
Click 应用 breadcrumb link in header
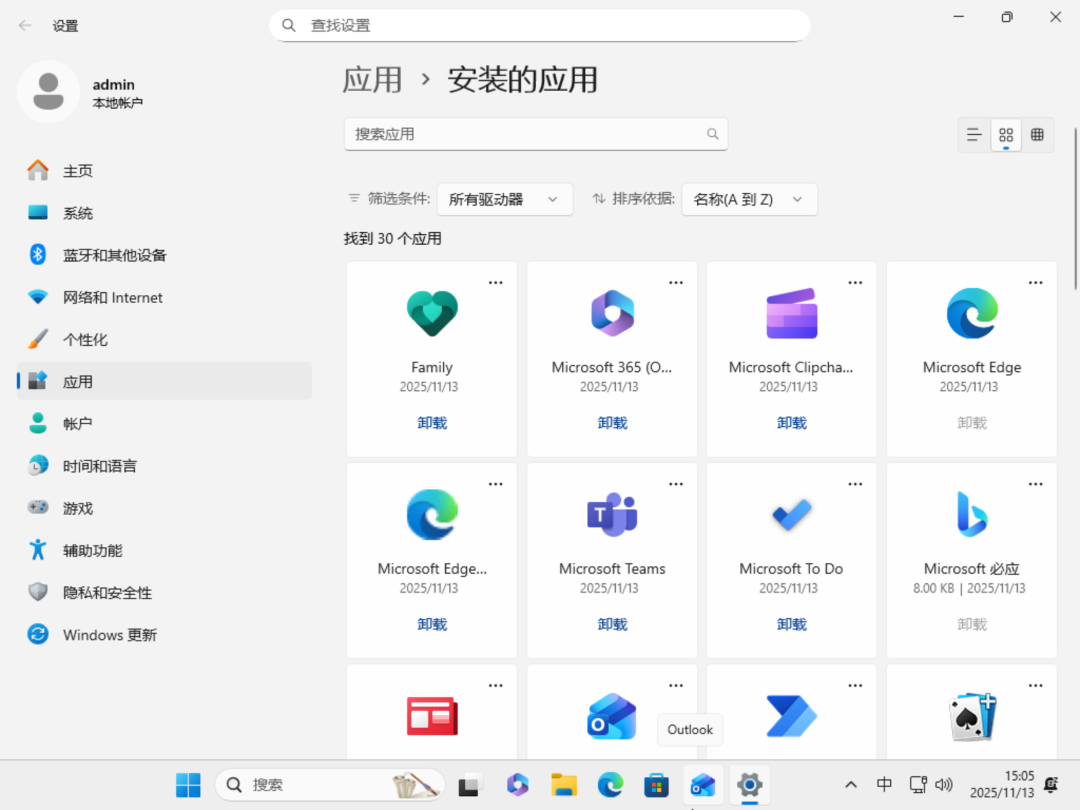tap(373, 80)
